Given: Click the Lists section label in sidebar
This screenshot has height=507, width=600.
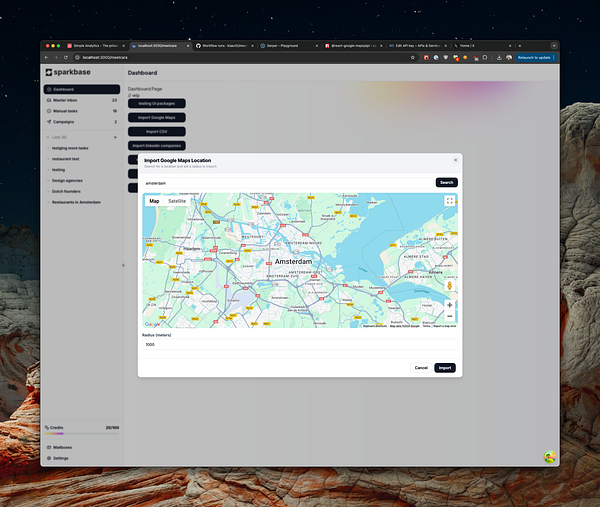Looking at the screenshot, I should click(x=59, y=137).
